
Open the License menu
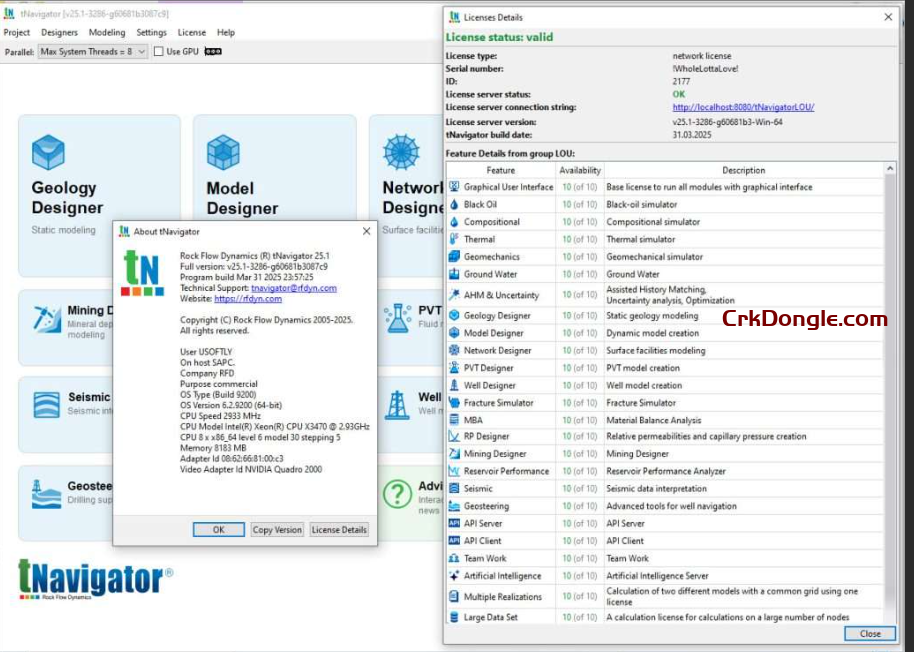pos(190,32)
